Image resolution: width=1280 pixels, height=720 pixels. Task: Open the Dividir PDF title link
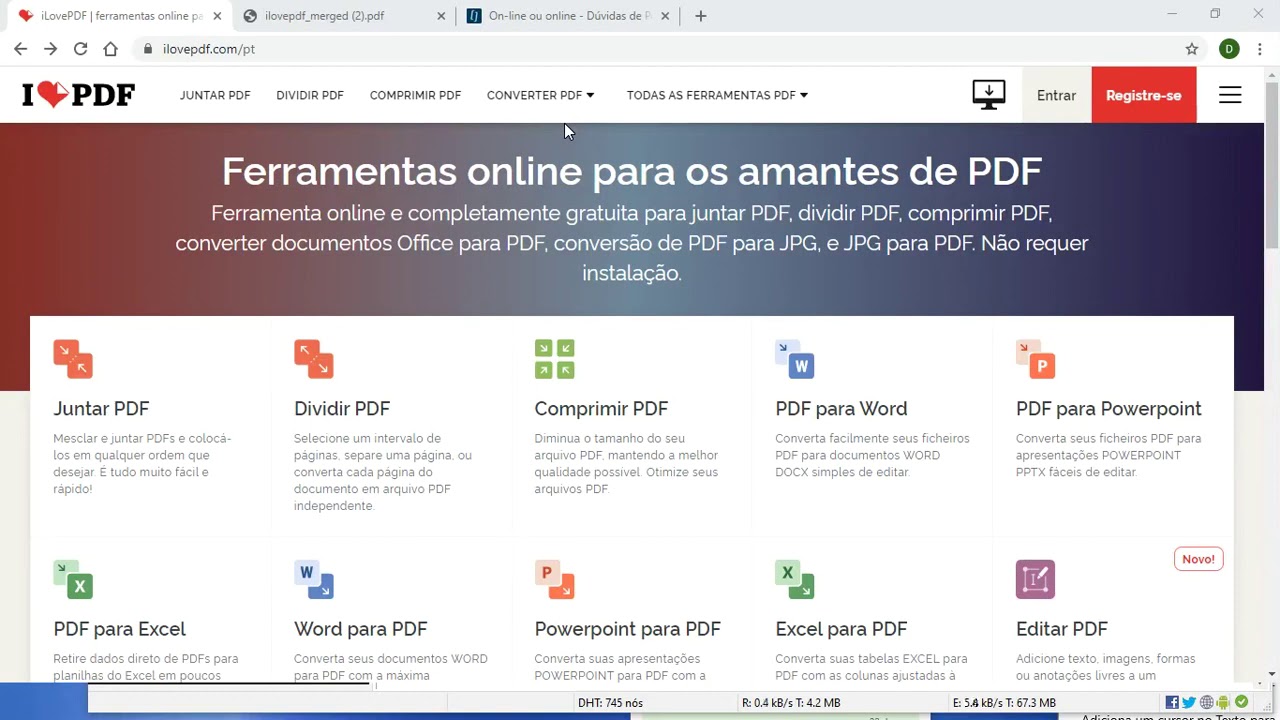342,408
